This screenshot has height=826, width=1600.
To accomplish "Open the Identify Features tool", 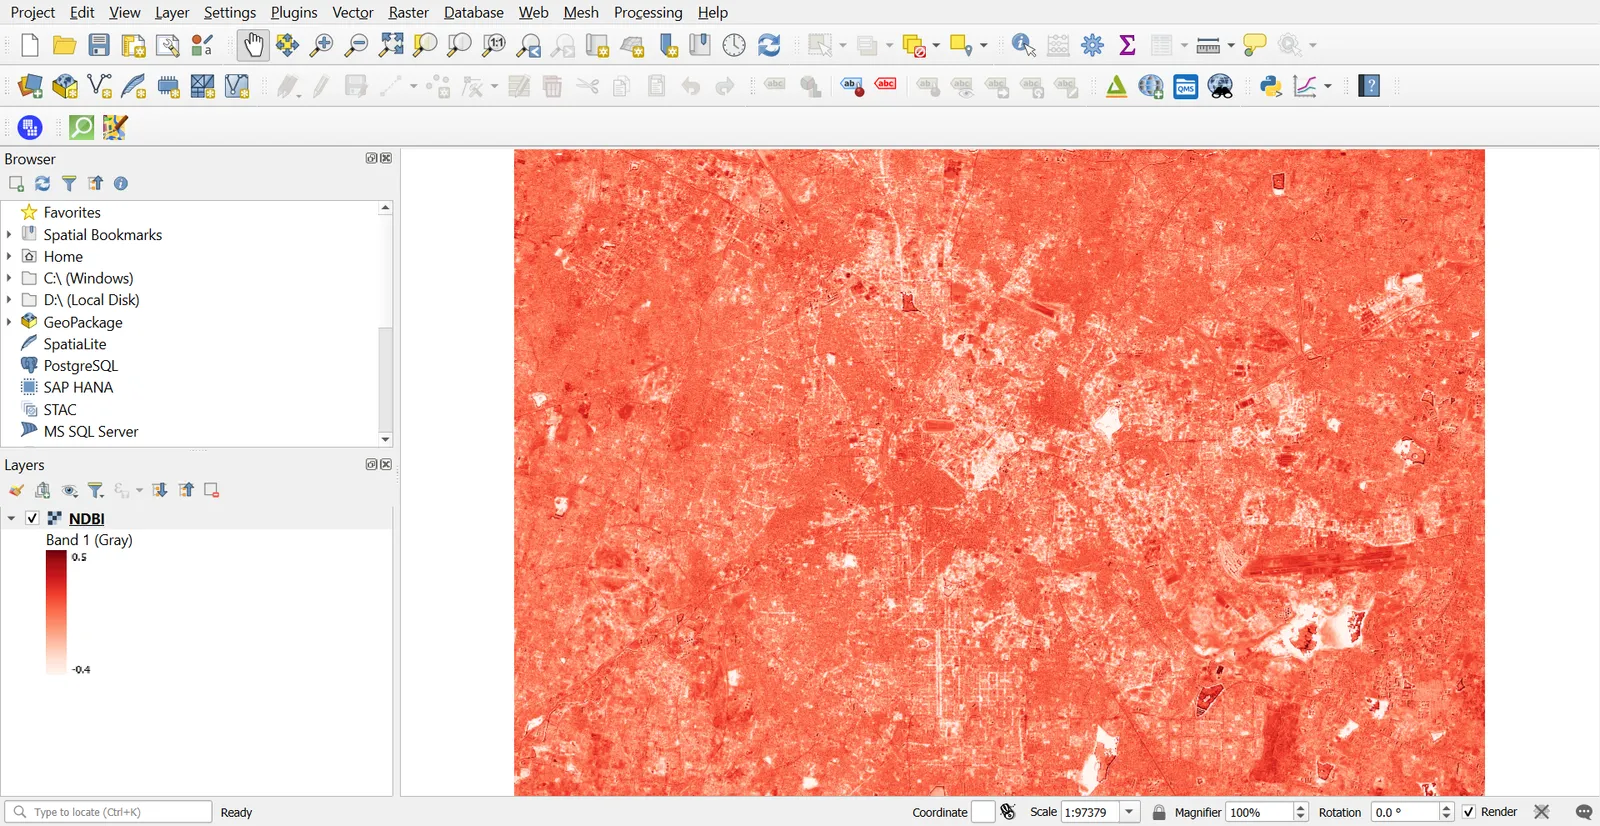I will point(1024,45).
